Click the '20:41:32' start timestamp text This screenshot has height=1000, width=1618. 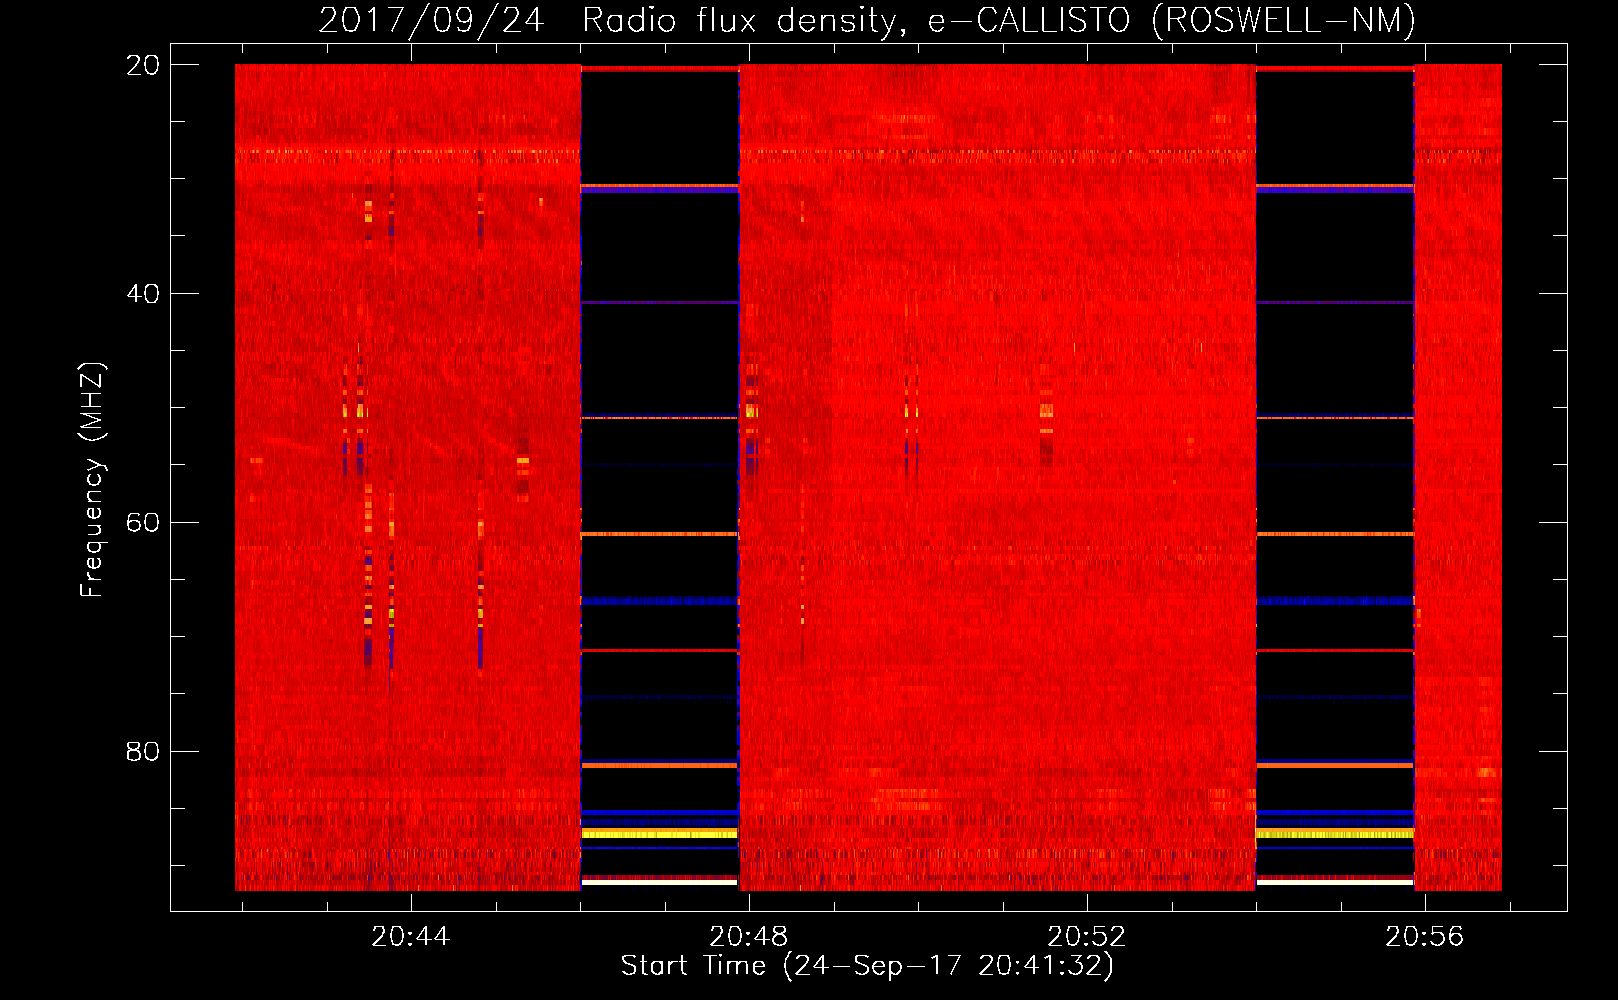pos(1039,966)
